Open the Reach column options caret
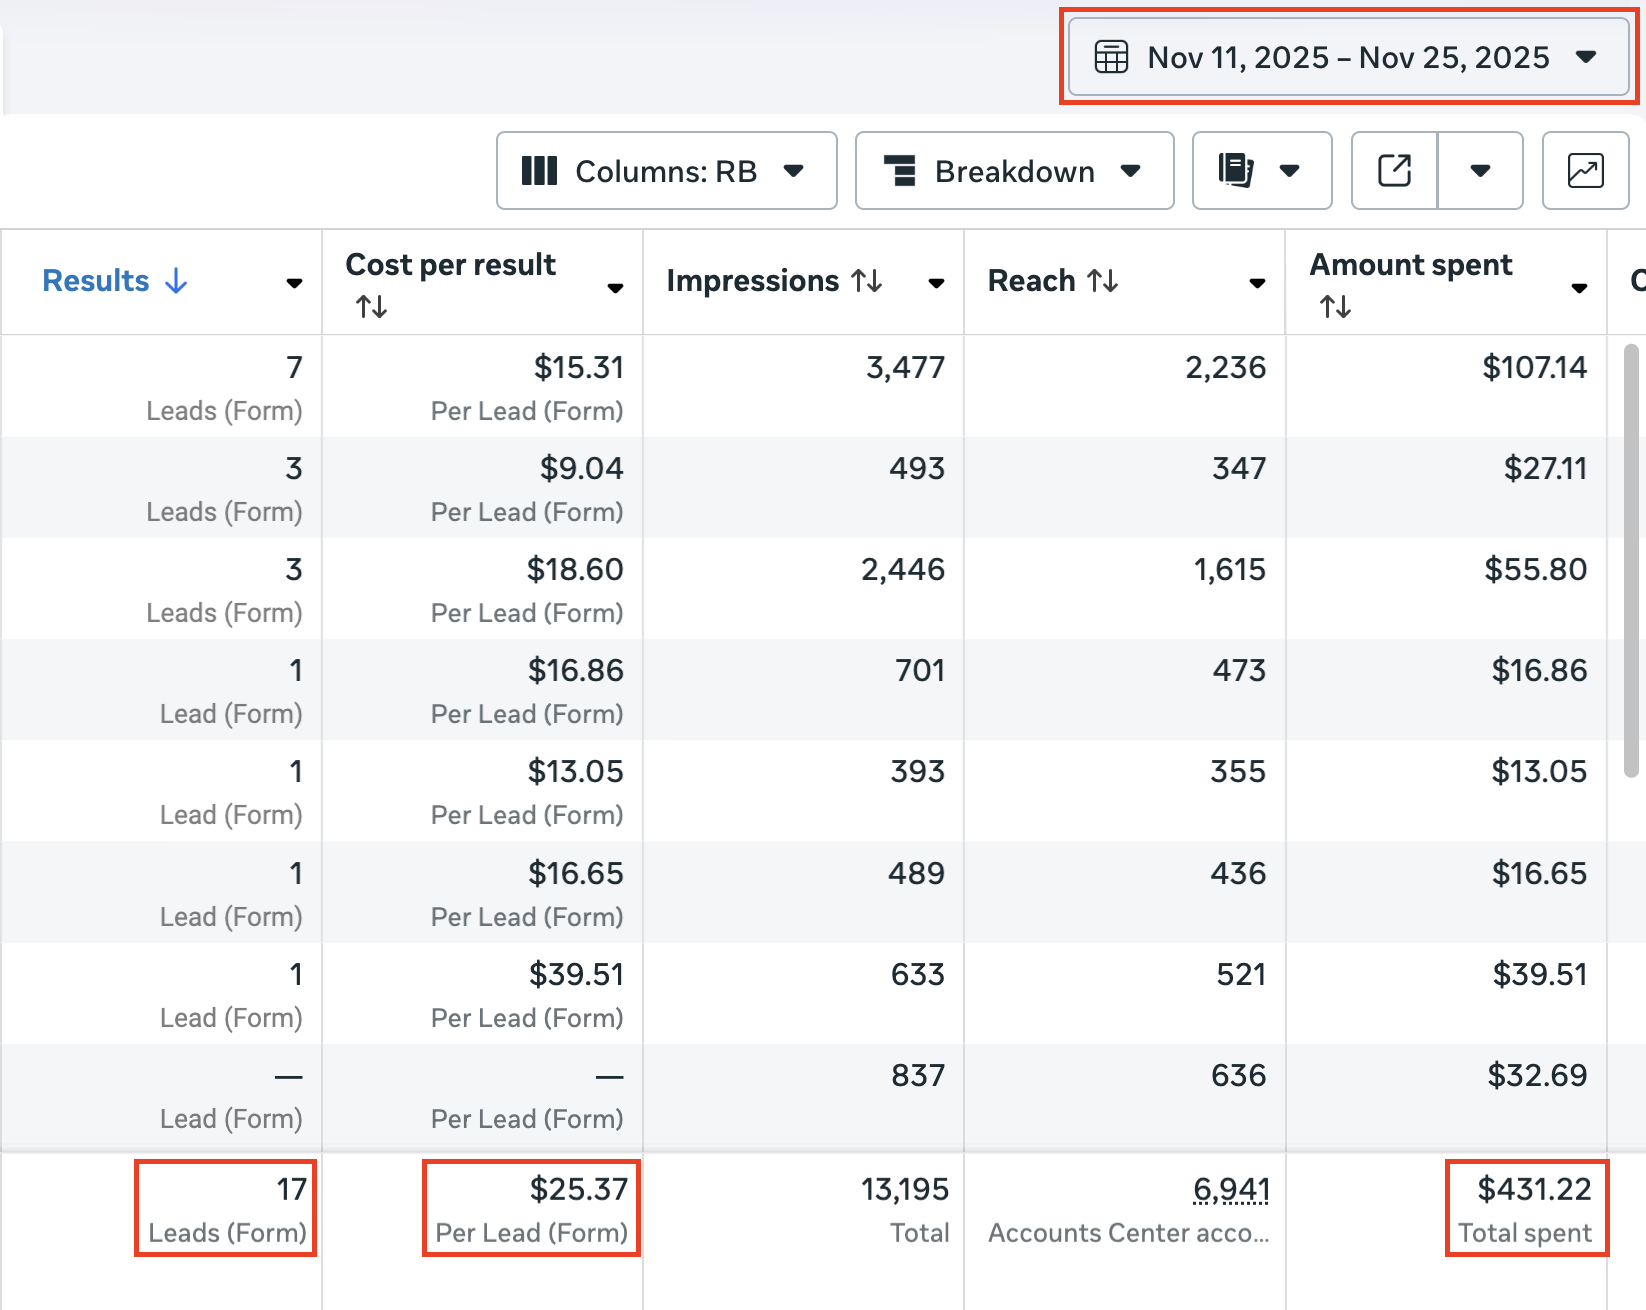This screenshot has height=1310, width=1646. click(x=1257, y=283)
